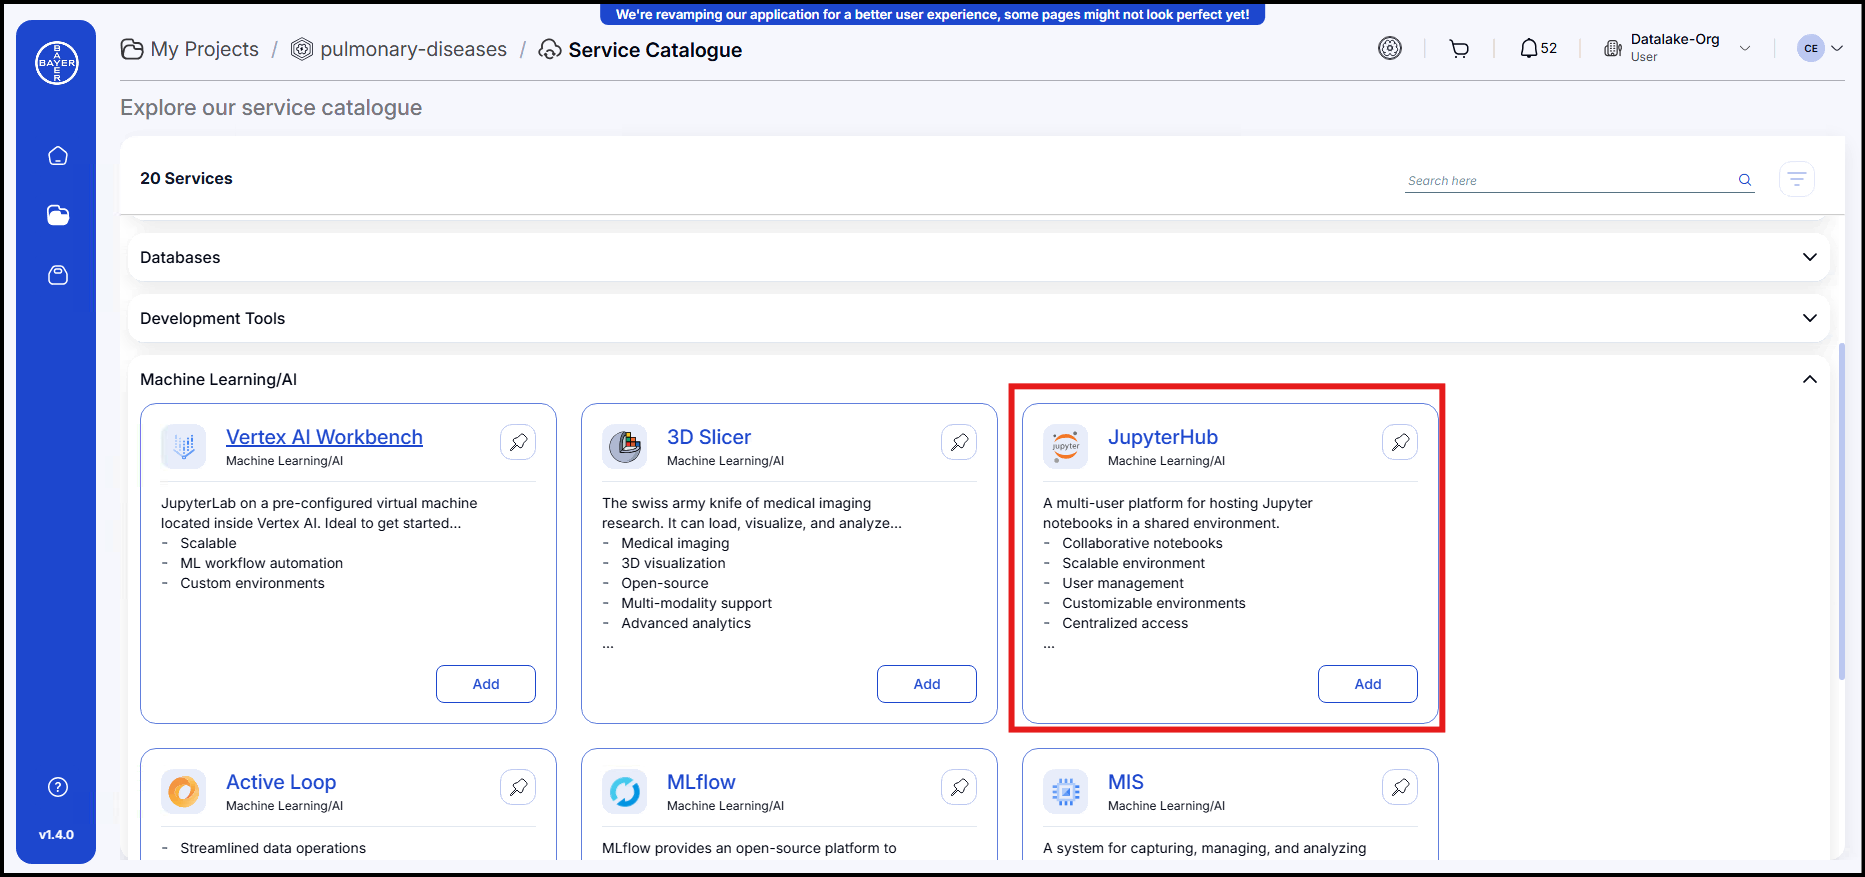Open the projects folder icon in the sidebar
The image size is (1865, 877).
[58, 215]
